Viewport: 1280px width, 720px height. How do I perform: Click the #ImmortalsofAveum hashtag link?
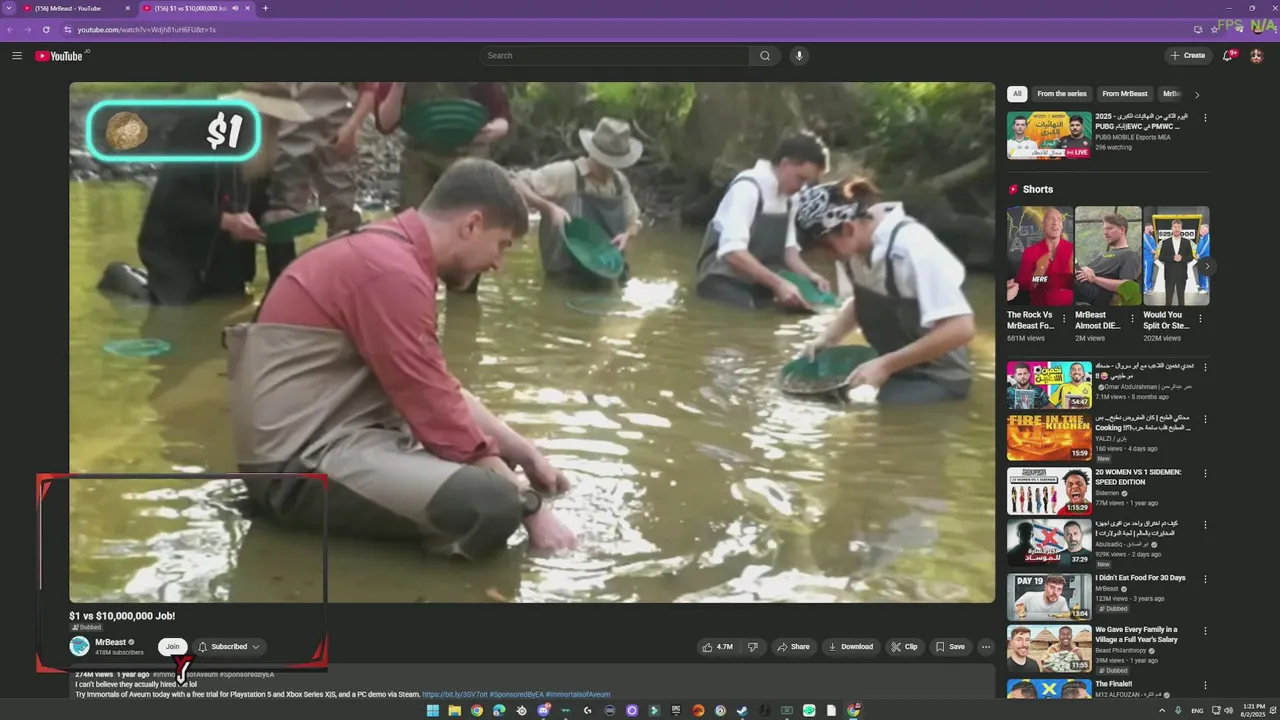578,694
